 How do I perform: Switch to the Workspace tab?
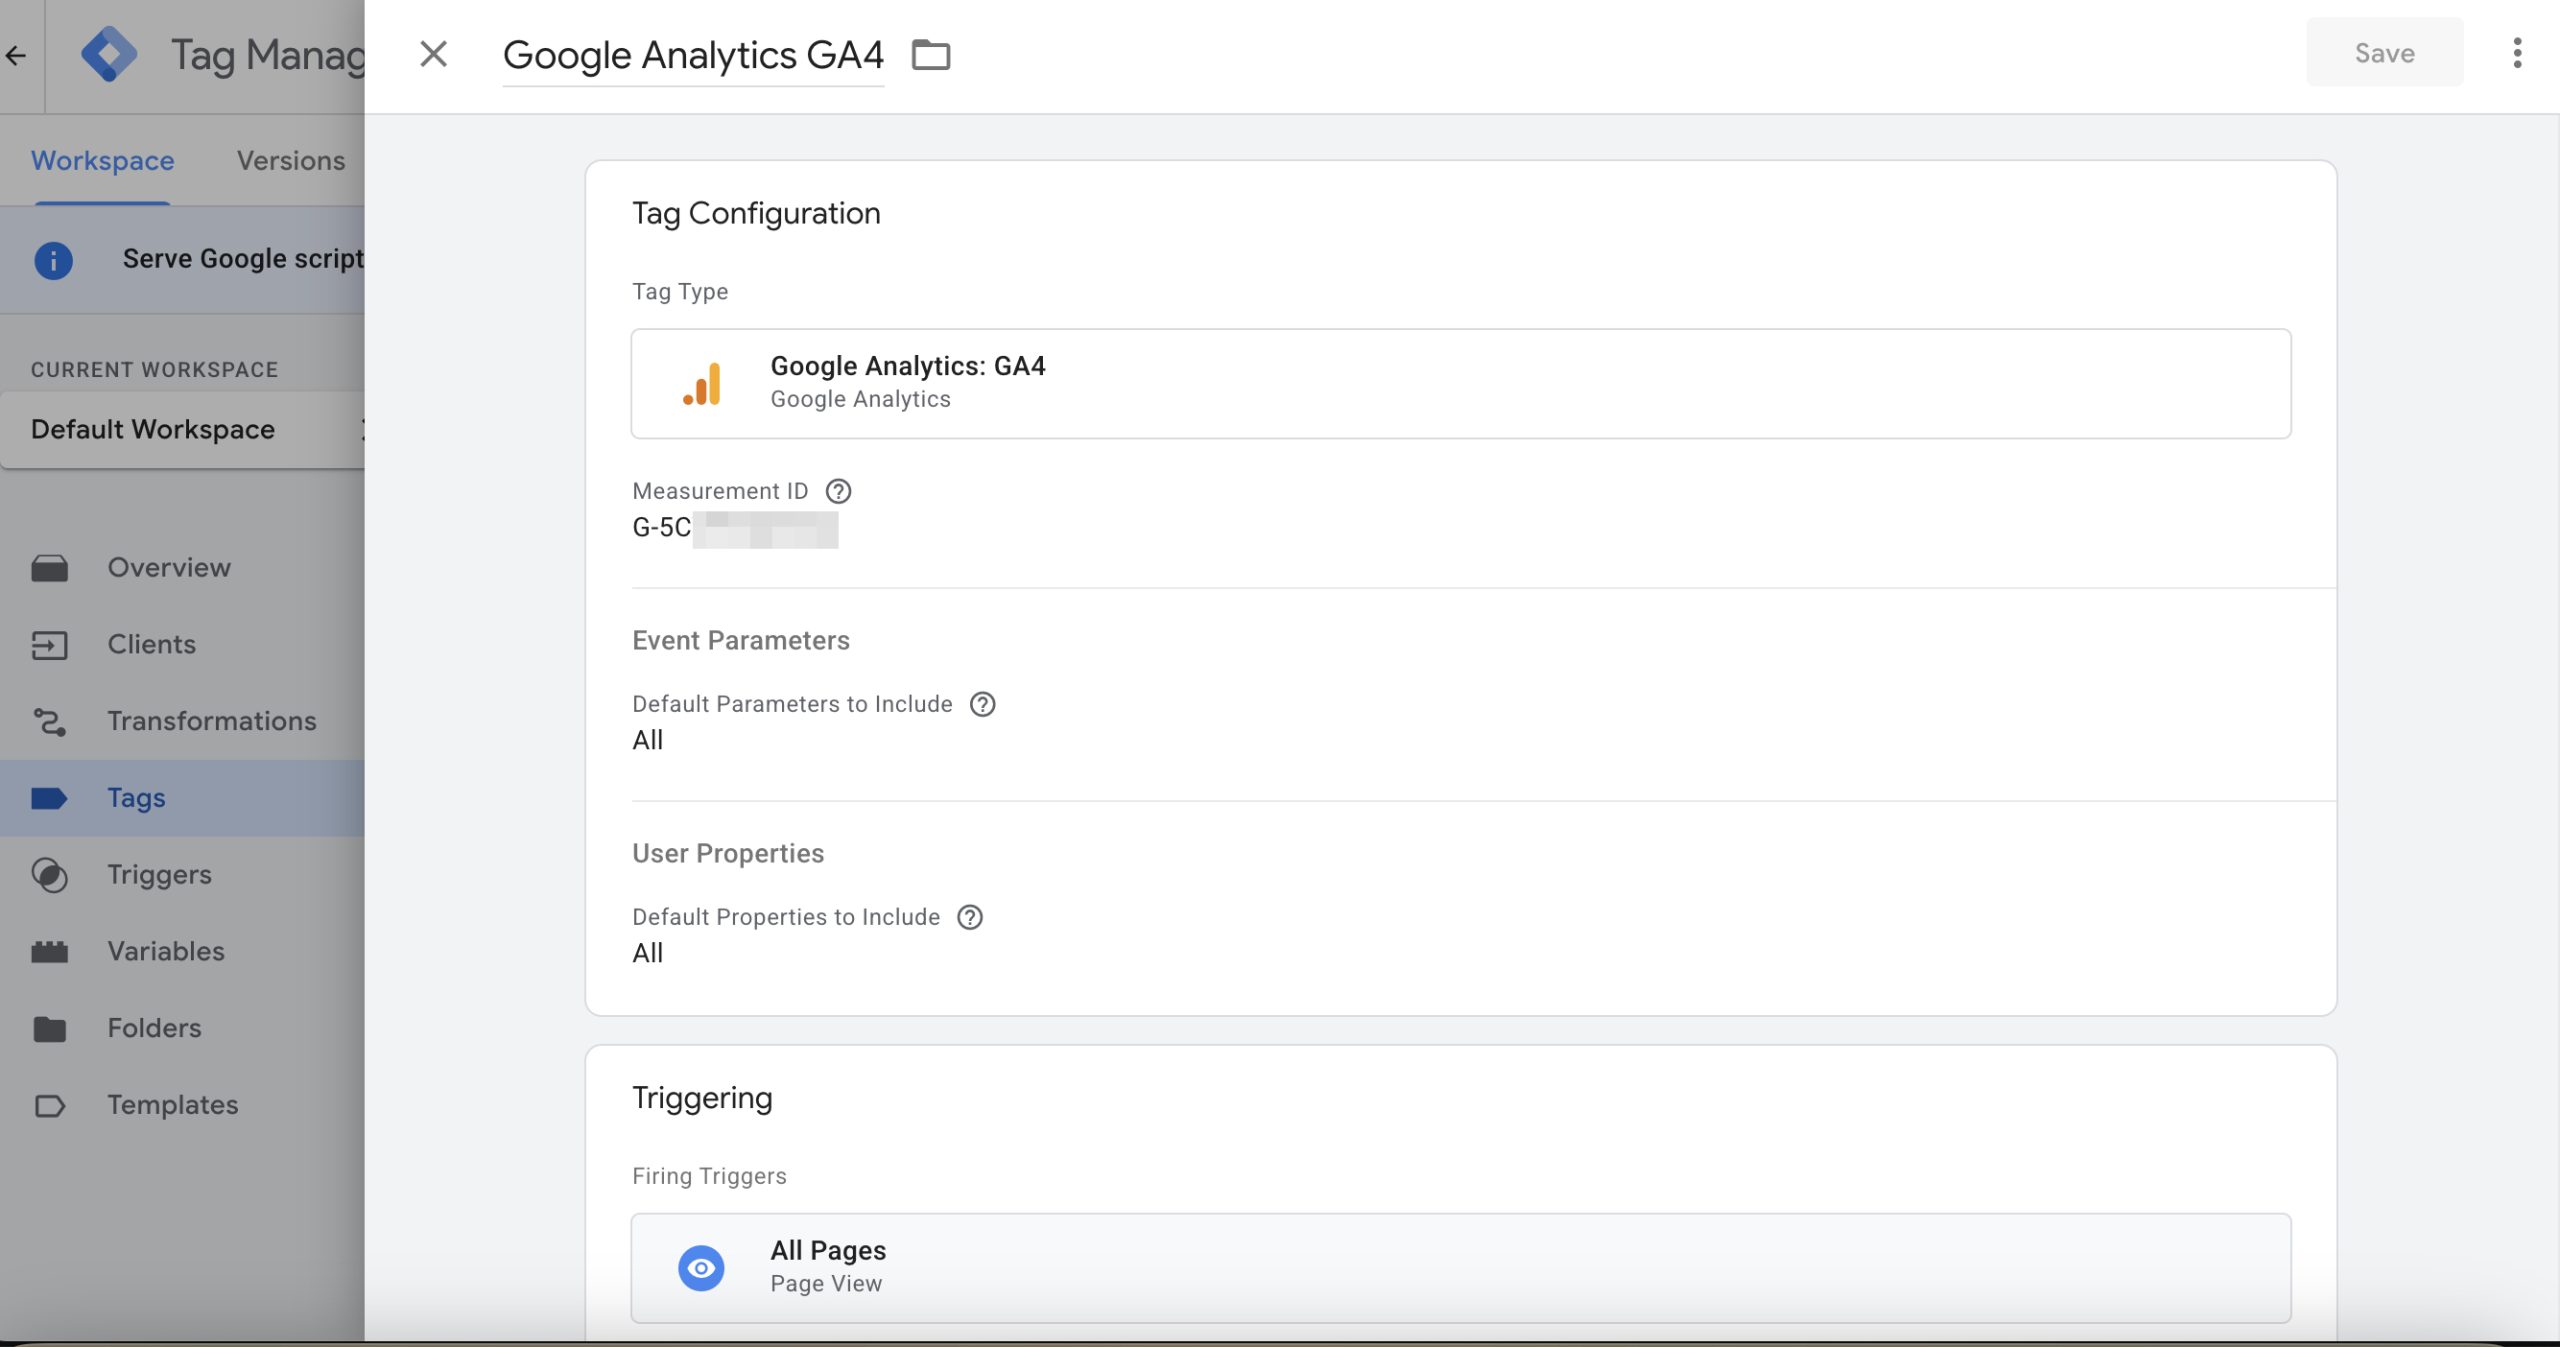coord(101,160)
